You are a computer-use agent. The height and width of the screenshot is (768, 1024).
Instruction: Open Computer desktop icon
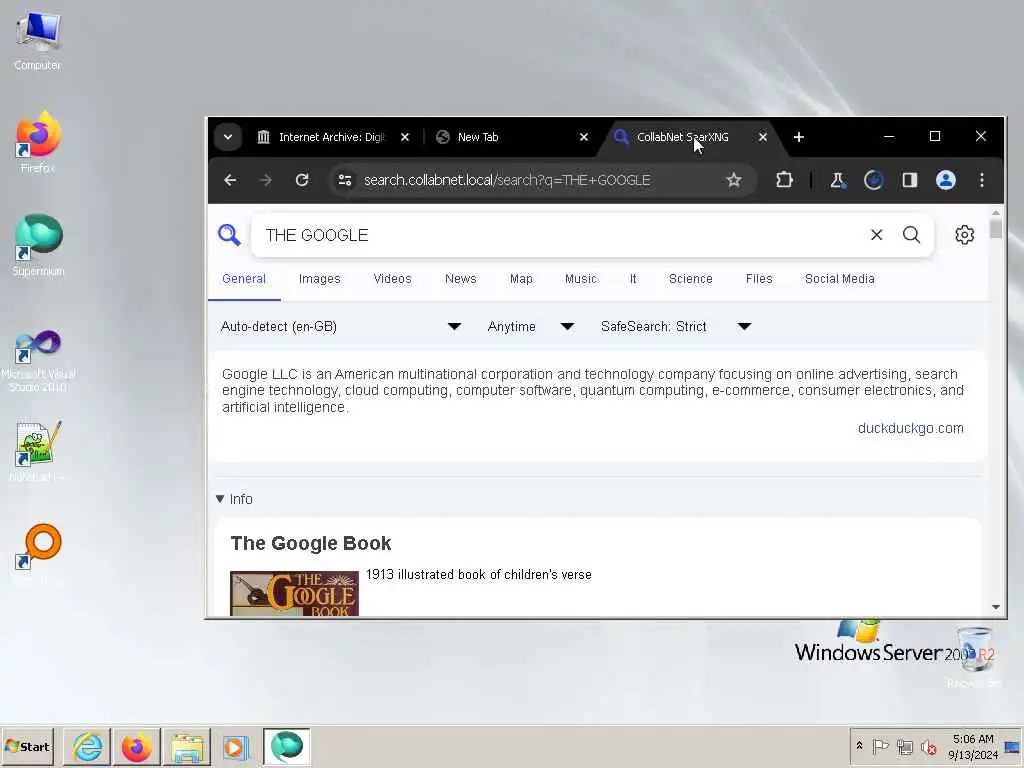click(x=37, y=40)
